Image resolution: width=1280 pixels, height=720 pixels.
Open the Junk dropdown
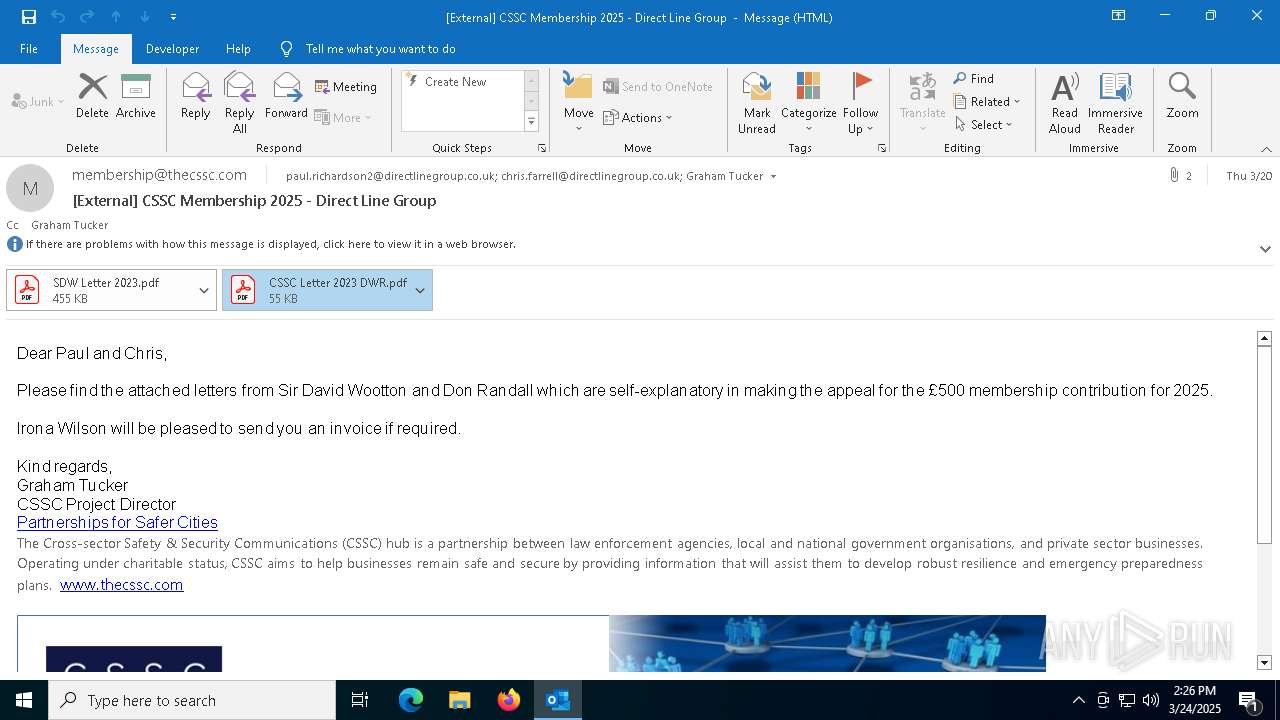tap(38, 102)
